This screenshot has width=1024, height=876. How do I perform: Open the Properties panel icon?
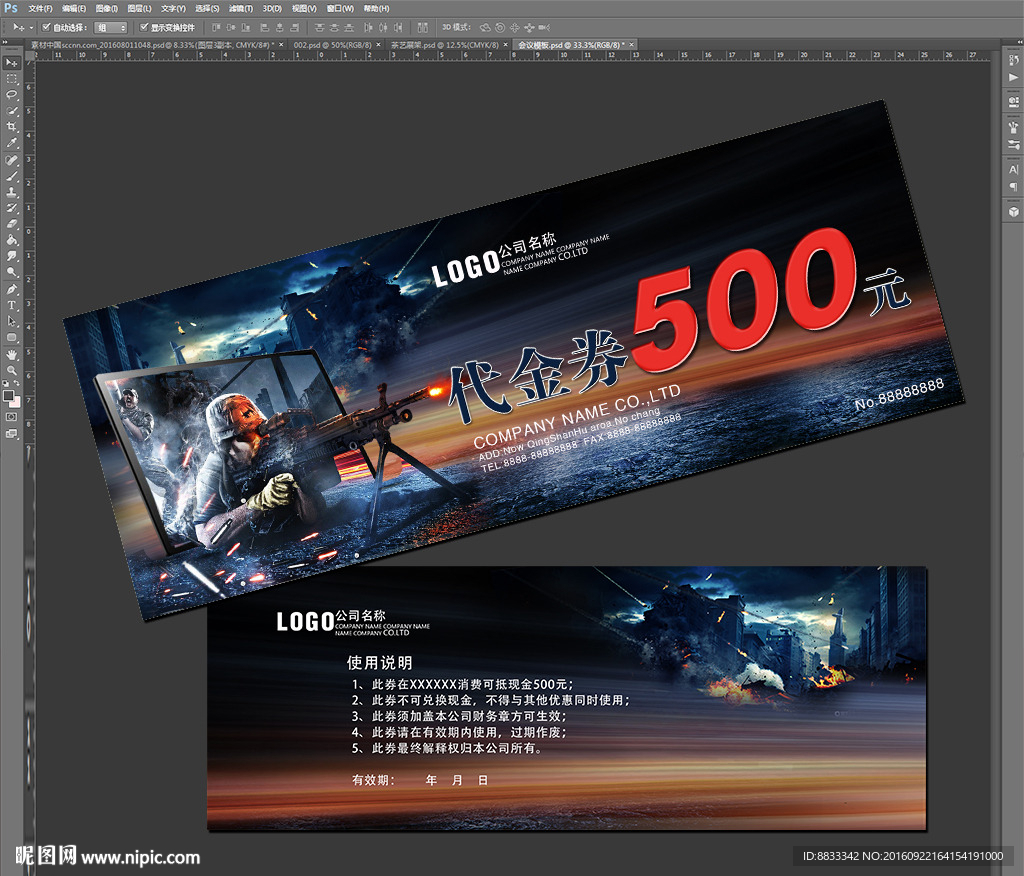click(1014, 103)
